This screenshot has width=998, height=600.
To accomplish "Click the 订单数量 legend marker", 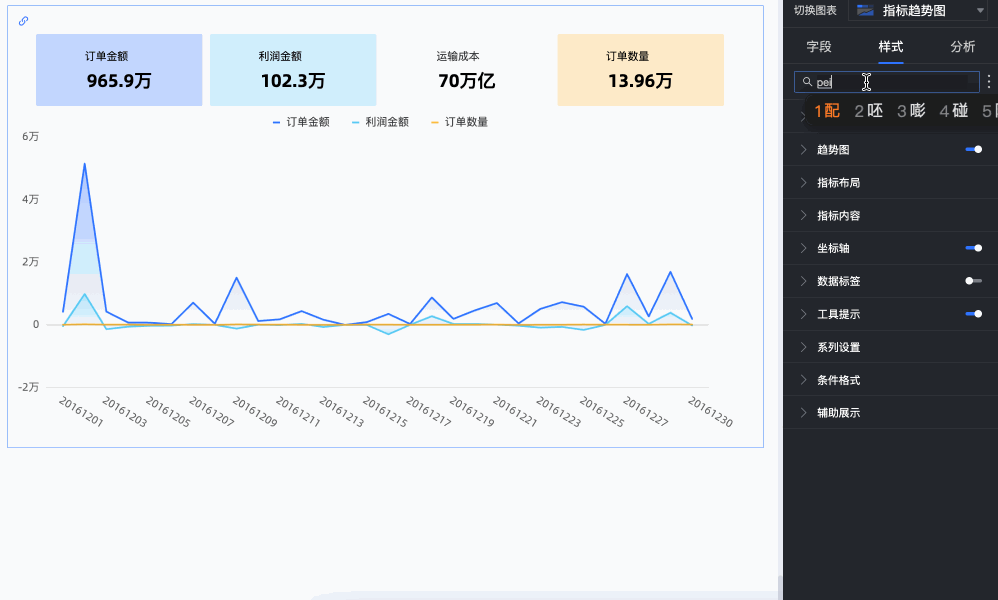I will pos(435,122).
